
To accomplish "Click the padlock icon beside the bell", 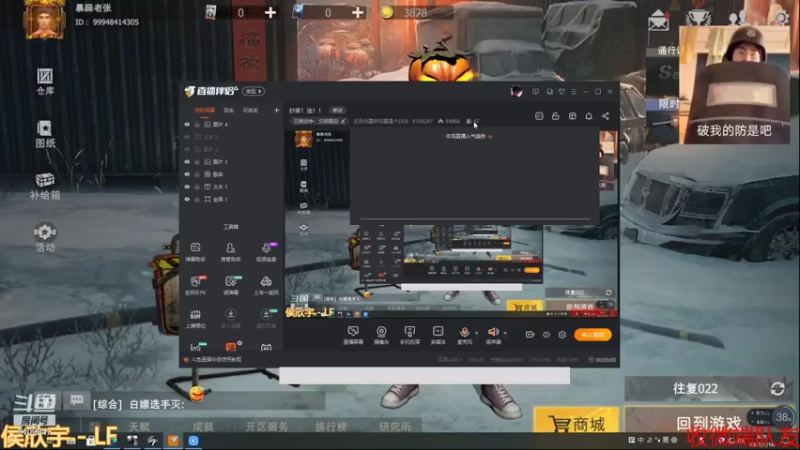I will point(556,116).
